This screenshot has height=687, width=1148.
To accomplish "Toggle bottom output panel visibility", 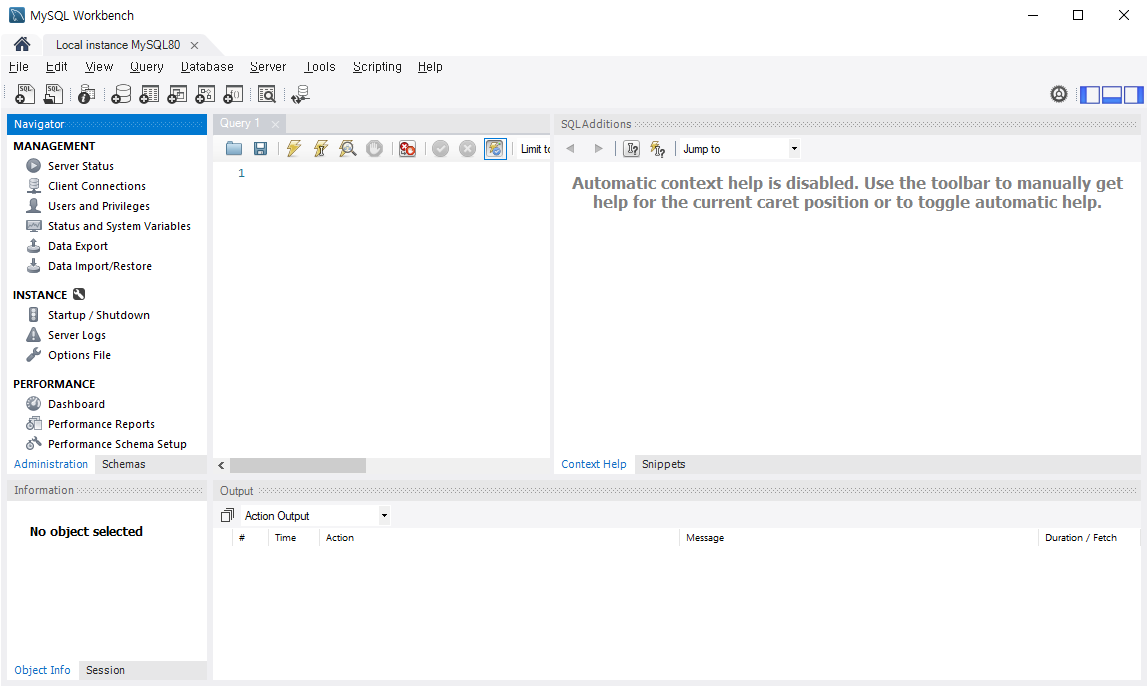I will [1111, 94].
